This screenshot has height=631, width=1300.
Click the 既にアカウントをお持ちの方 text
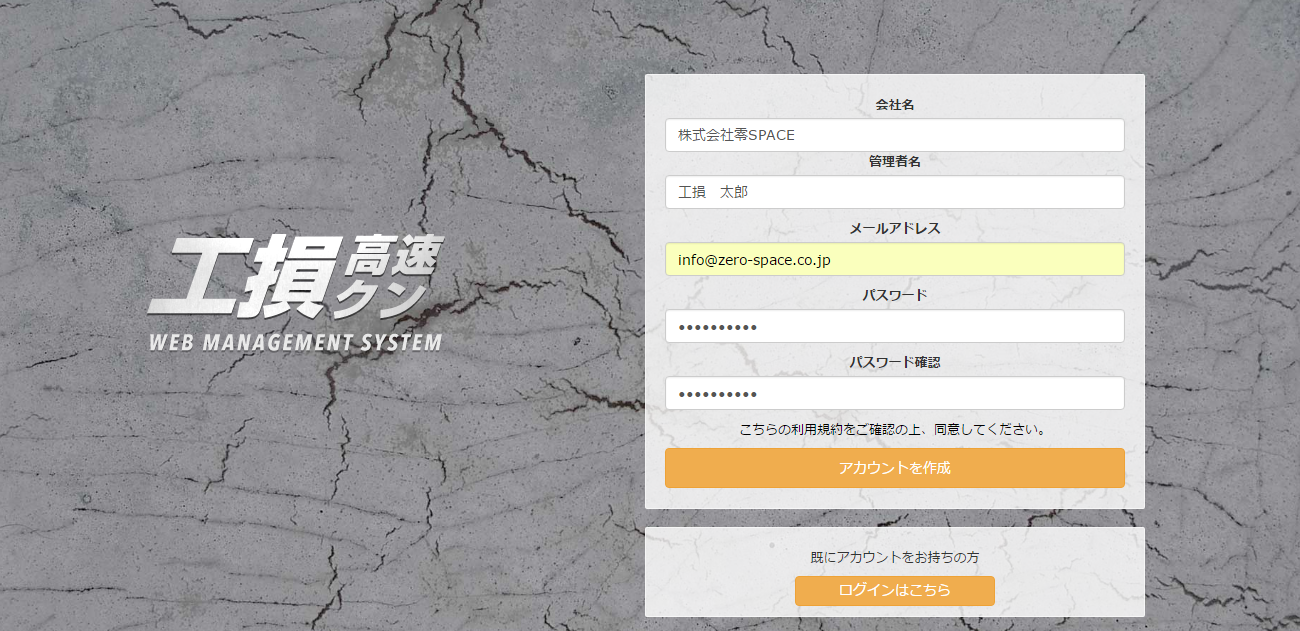pyautogui.click(x=895, y=557)
